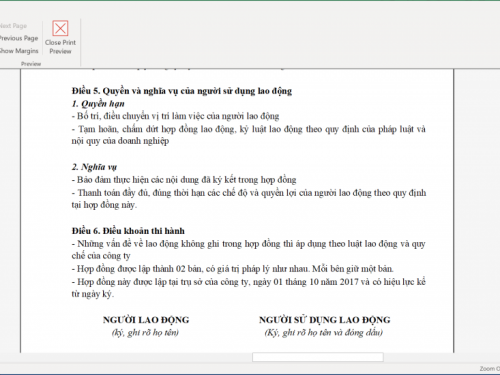Go to Previous Page in preview
Viewport: 500px width, 375px height.
(19, 38)
